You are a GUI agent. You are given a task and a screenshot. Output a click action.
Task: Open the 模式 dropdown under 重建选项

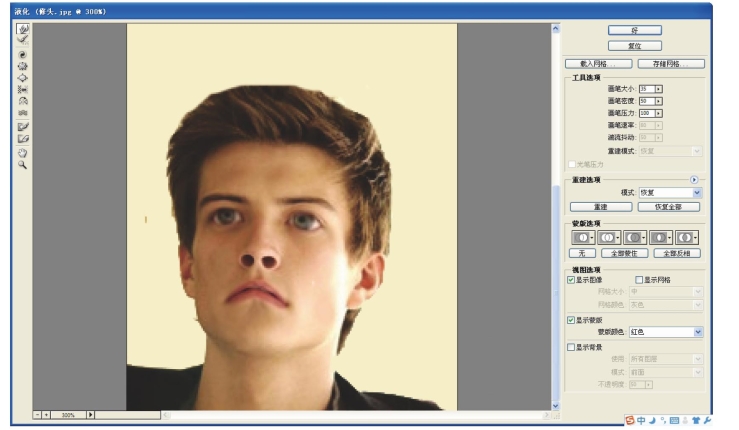point(670,193)
